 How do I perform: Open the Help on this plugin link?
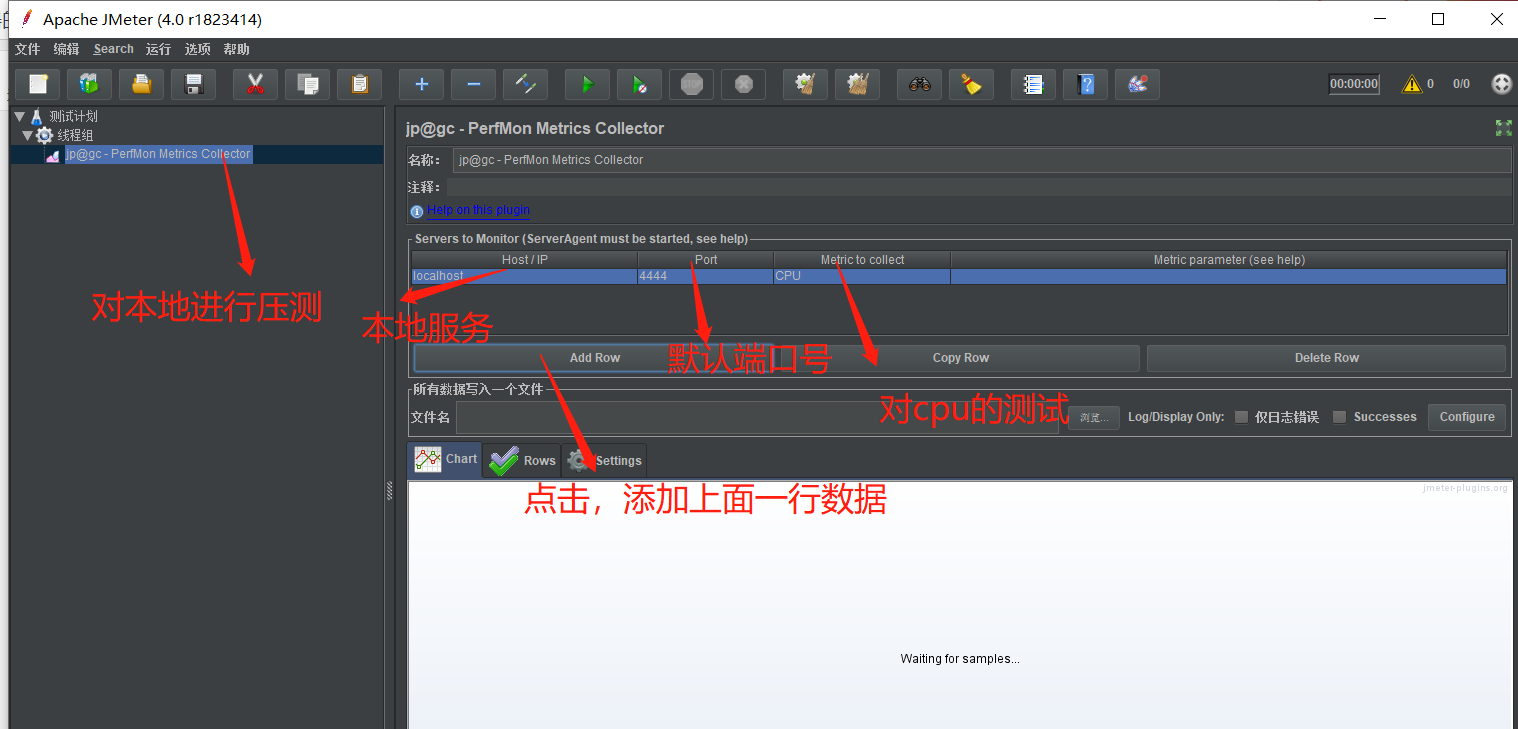[479, 210]
